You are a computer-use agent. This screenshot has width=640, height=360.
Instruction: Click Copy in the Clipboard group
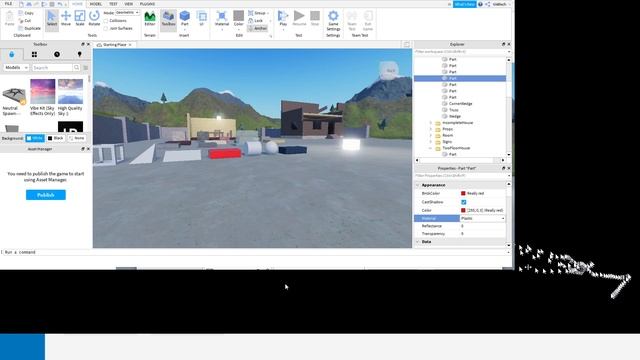(26, 13)
